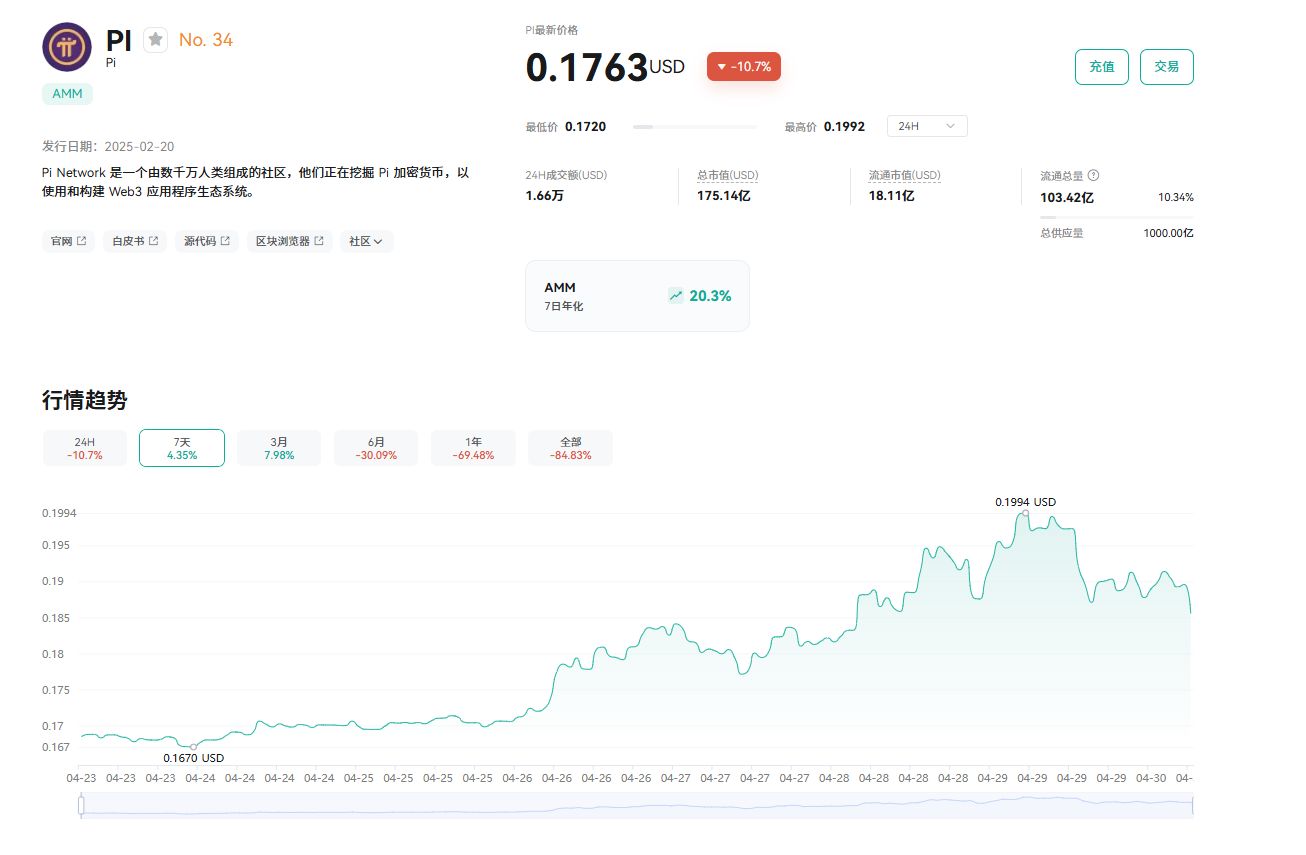Click the 0.1992 highest price value
The width and height of the screenshot is (1306, 855).
(845, 127)
